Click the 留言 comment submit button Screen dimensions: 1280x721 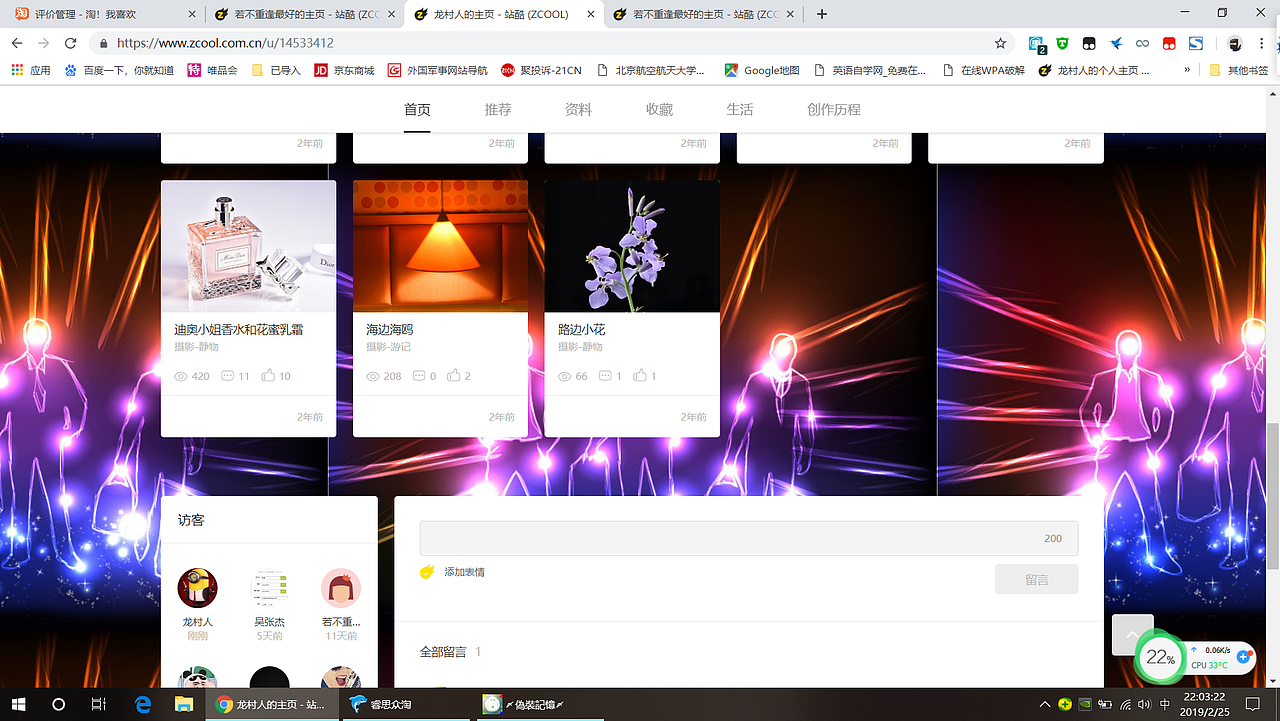point(1036,579)
